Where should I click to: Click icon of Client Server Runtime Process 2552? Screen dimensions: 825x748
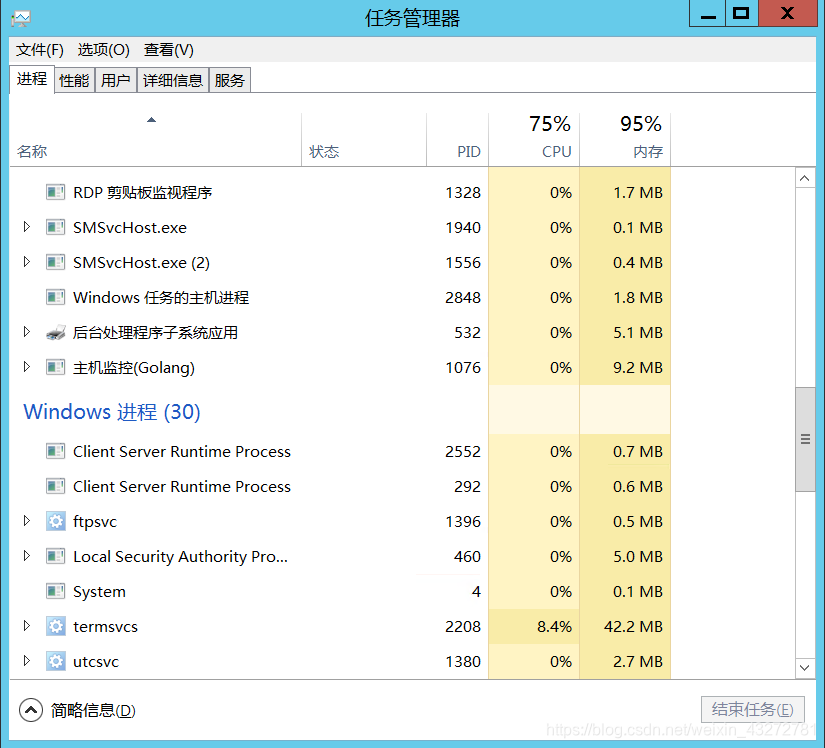click(55, 451)
